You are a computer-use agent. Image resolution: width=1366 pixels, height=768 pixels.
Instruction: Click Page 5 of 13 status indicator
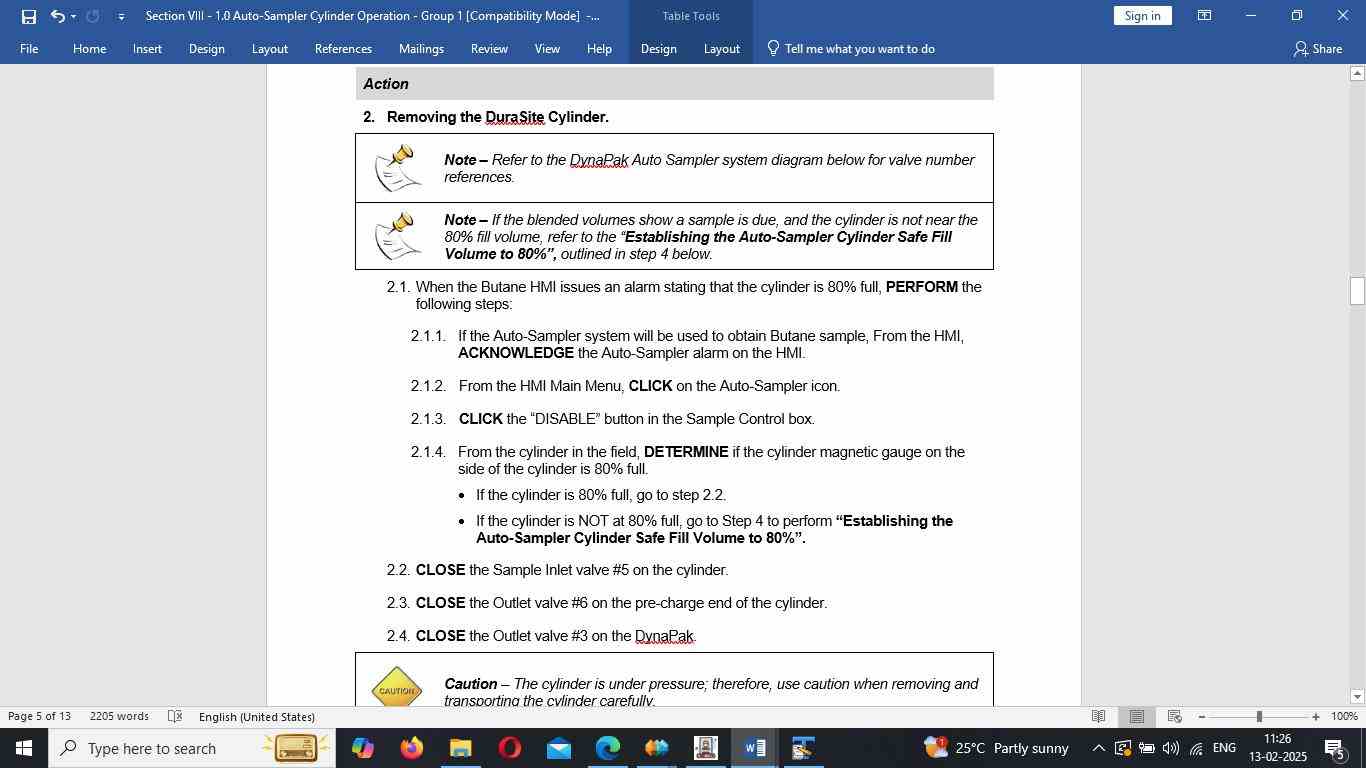[x=40, y=716]
